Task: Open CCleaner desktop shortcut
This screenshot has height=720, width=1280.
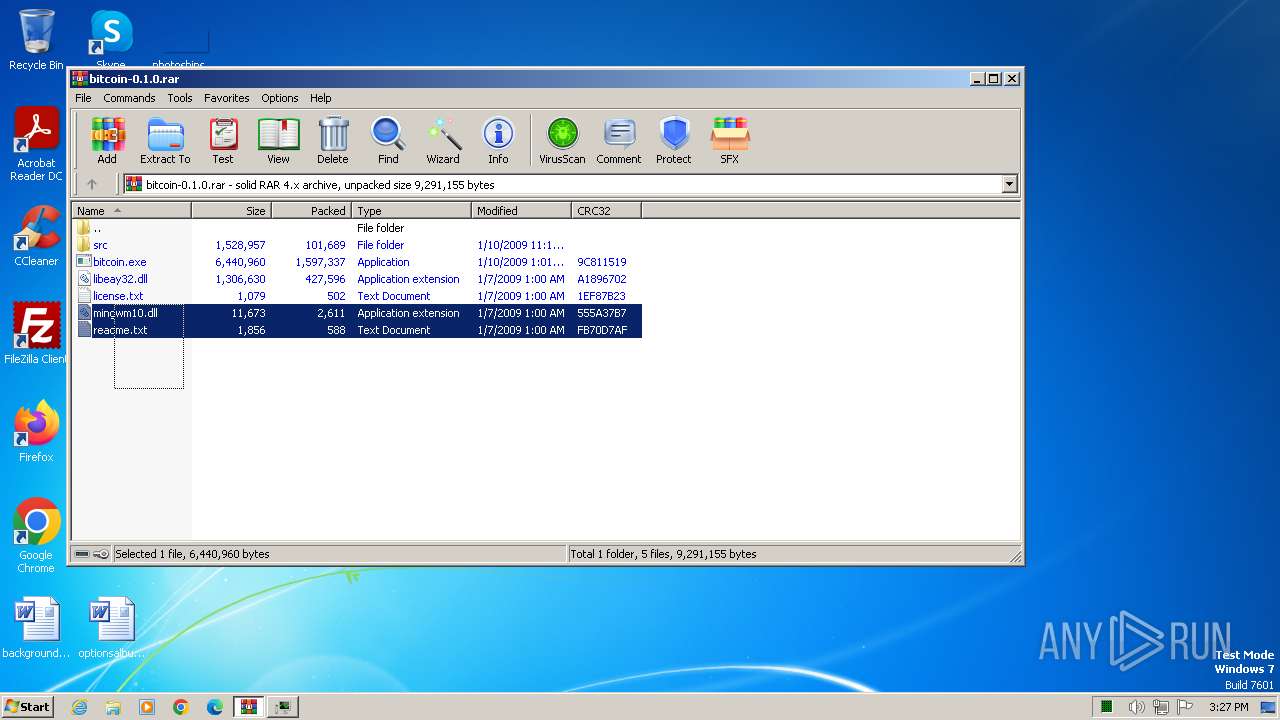Action: [x=36, y=236]
